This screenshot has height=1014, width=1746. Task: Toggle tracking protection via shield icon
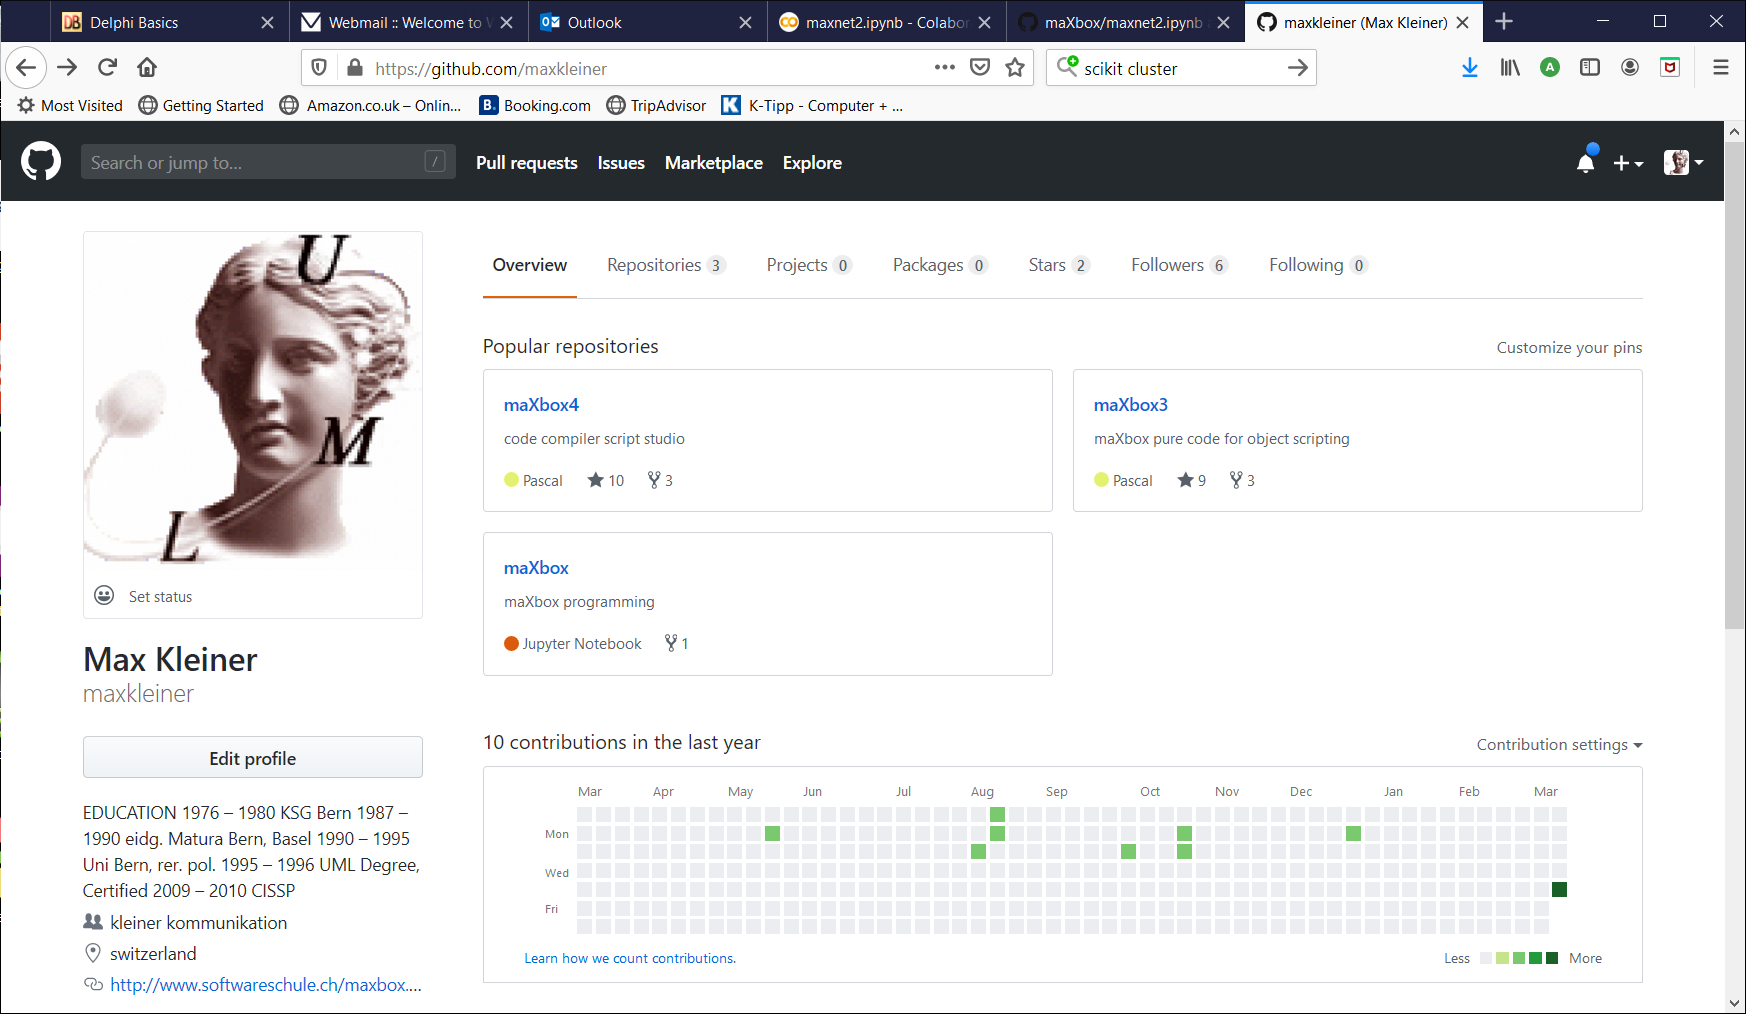(319, 67)
